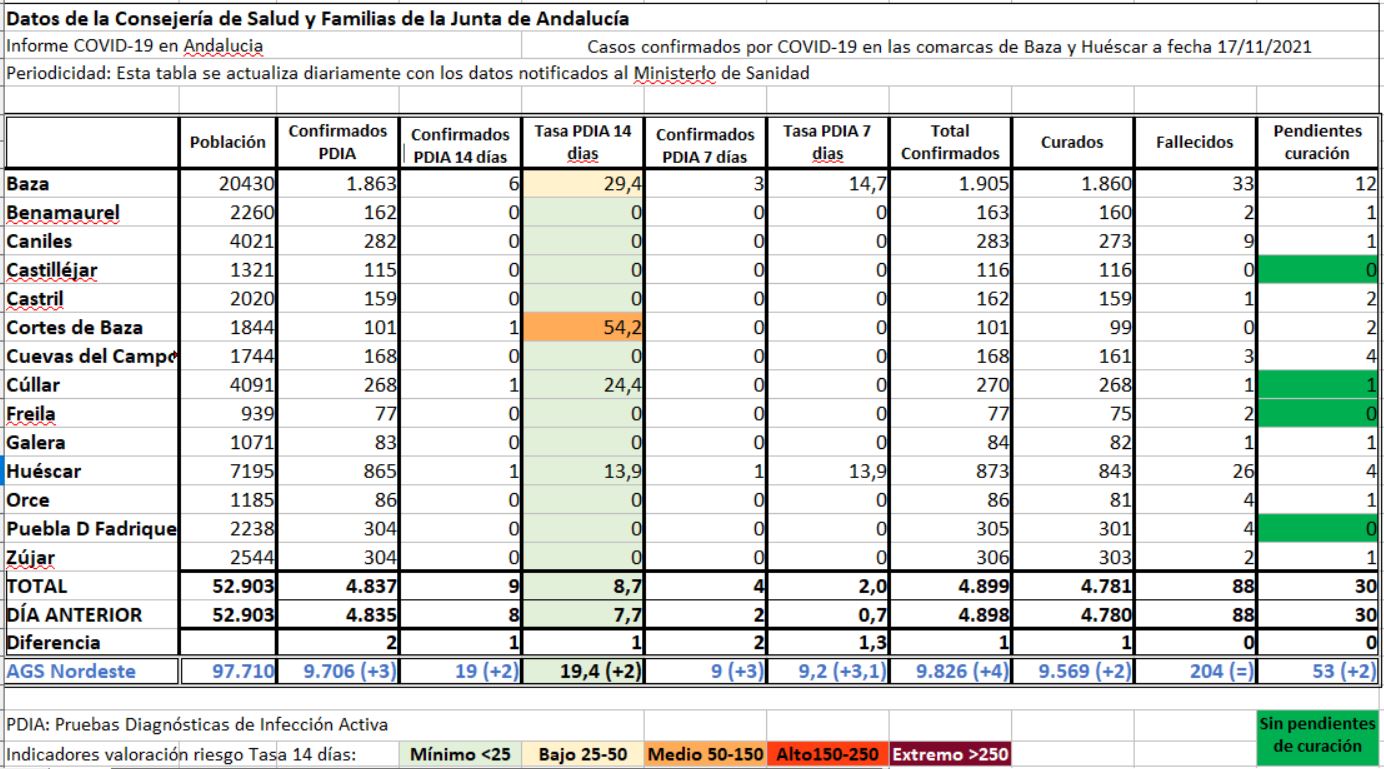
Task: Click the dark "Extremo >250" legend cell
Action: click(950, 754)
